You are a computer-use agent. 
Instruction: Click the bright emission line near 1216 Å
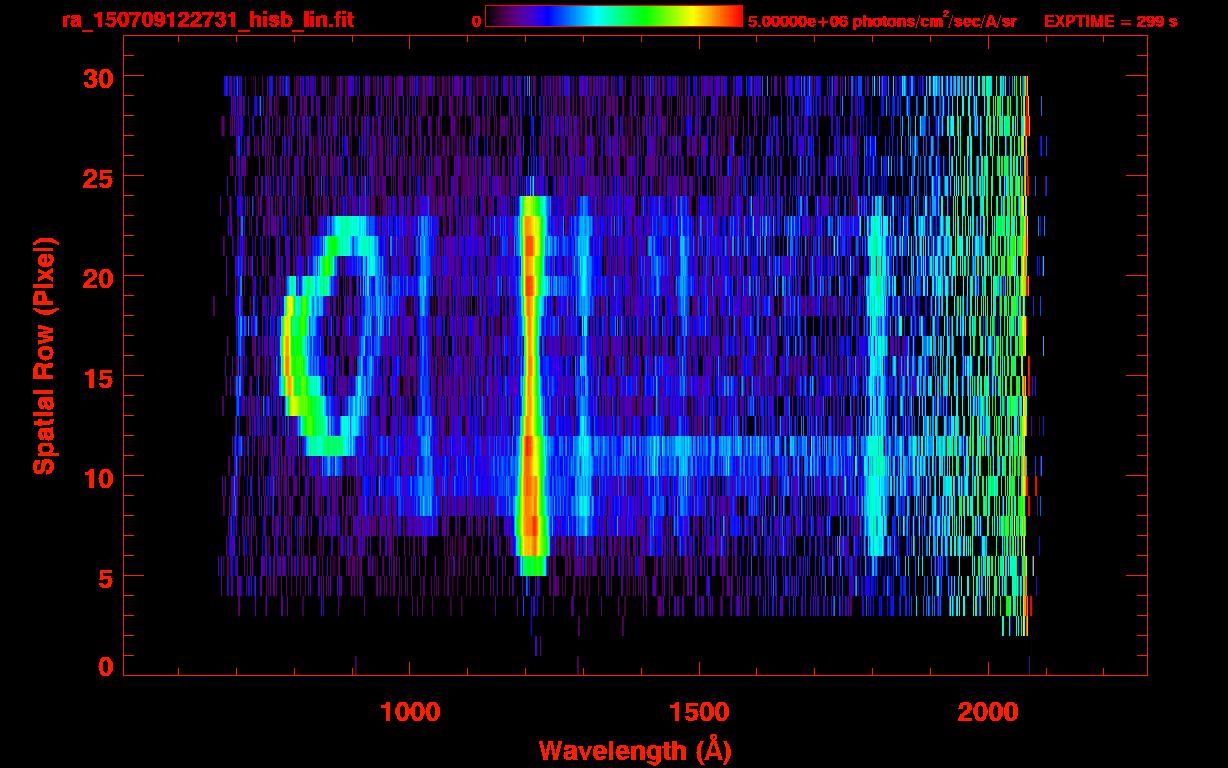[531, 386]
